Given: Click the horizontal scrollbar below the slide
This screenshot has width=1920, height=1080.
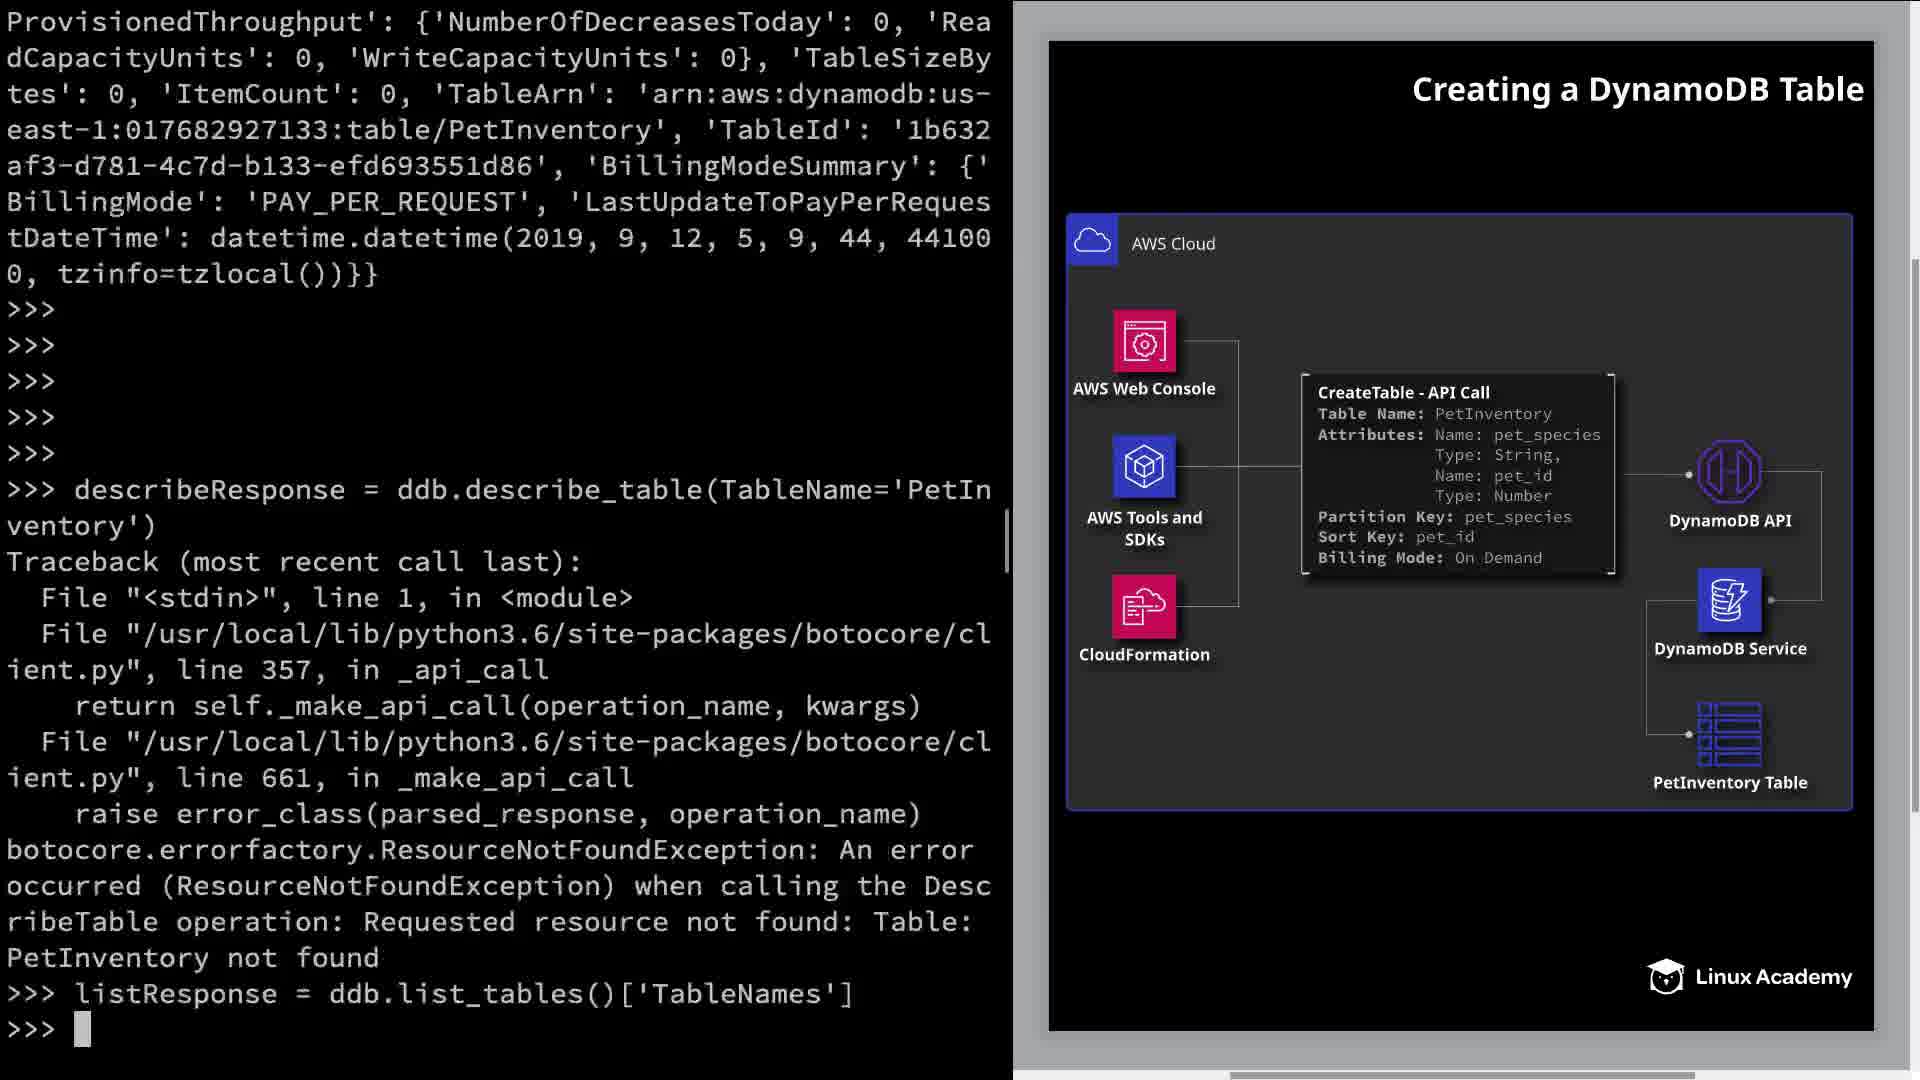Looking at the screenshot, I should [1461, 1076].
